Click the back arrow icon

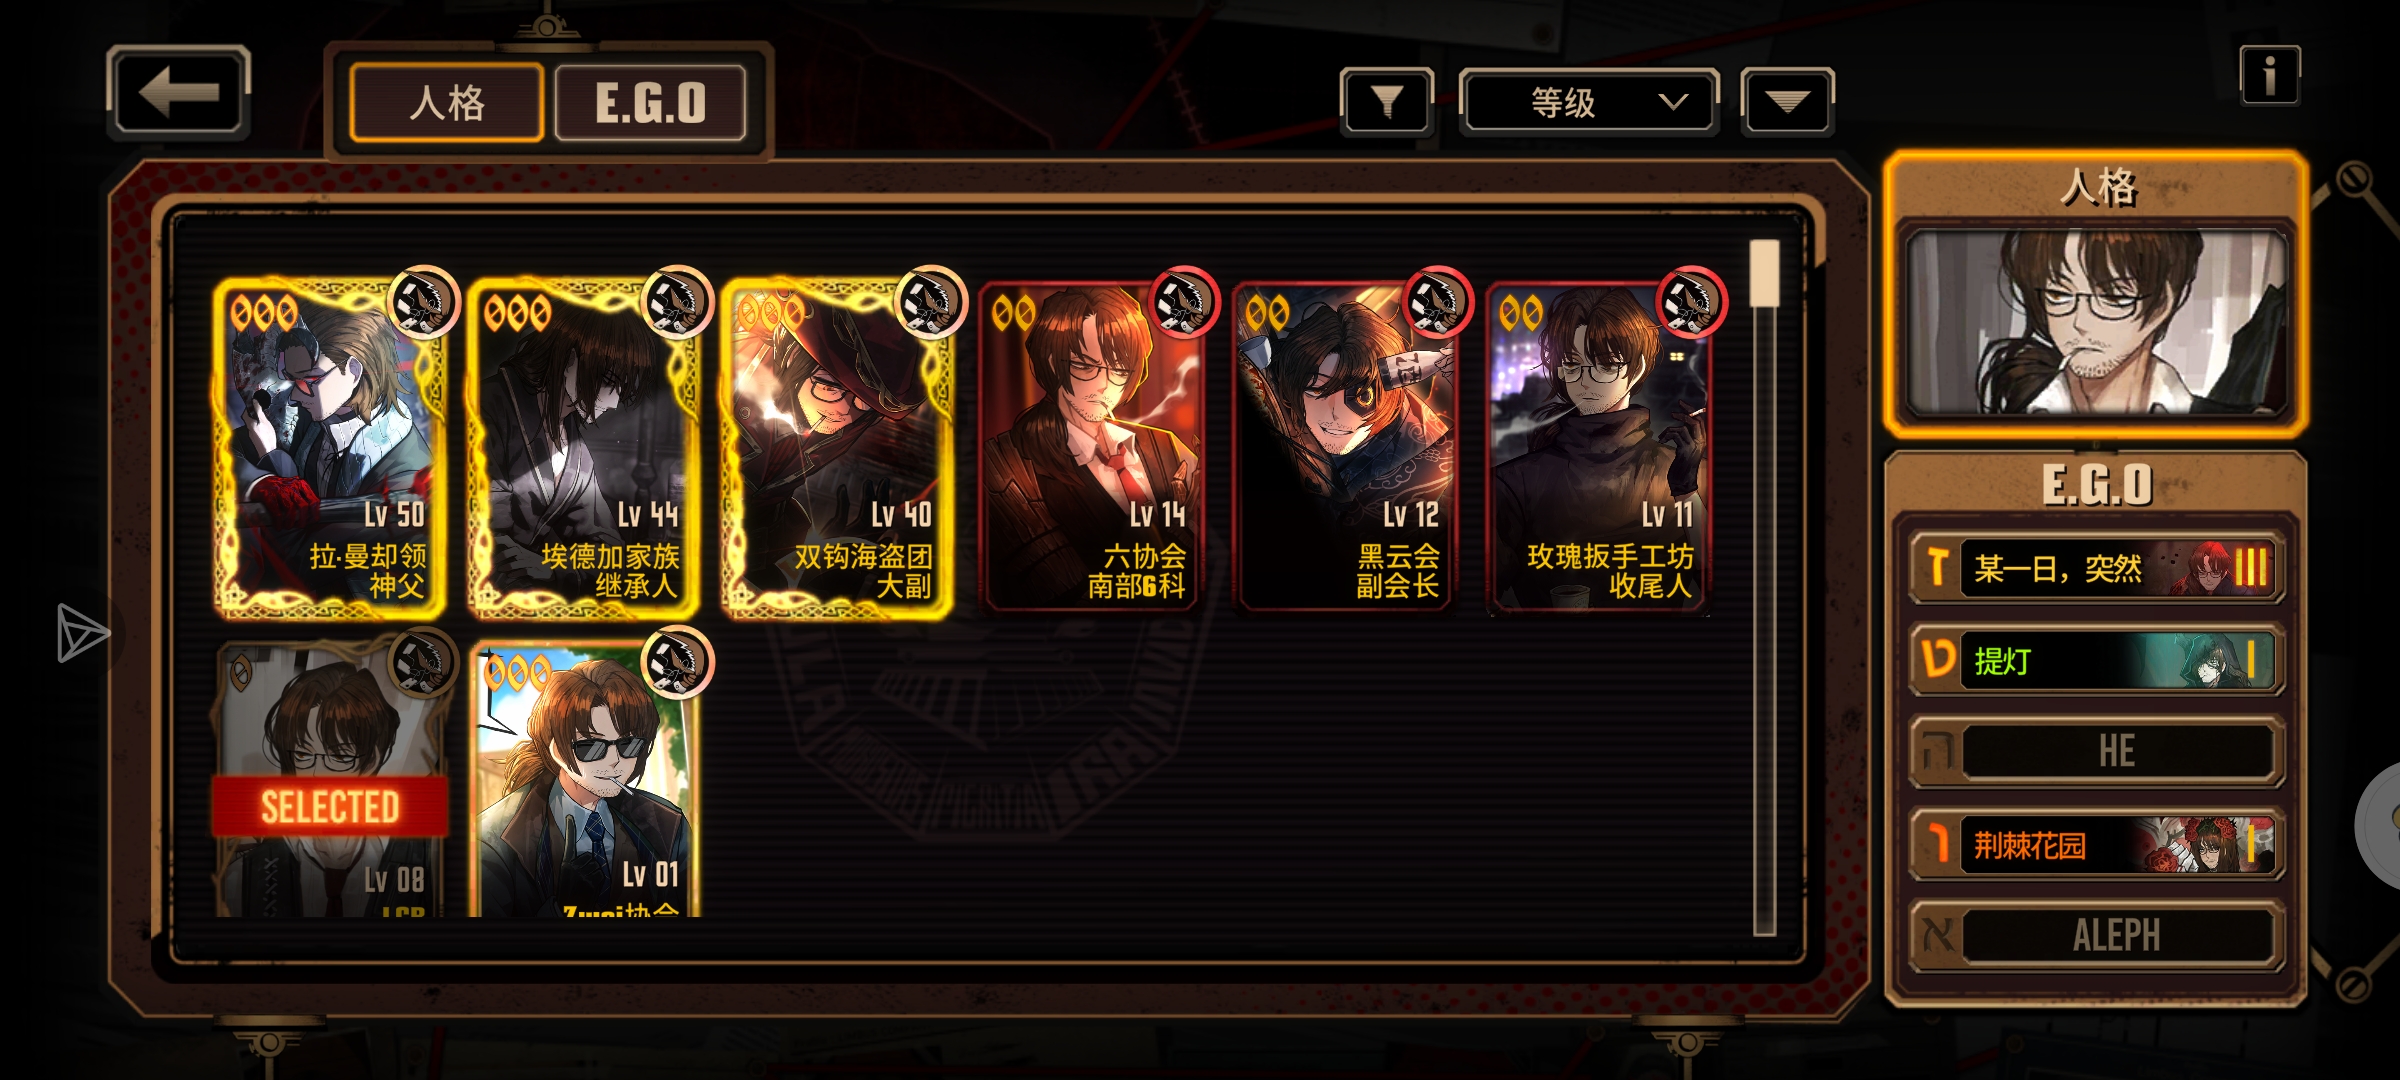click(x=178, y=93)
